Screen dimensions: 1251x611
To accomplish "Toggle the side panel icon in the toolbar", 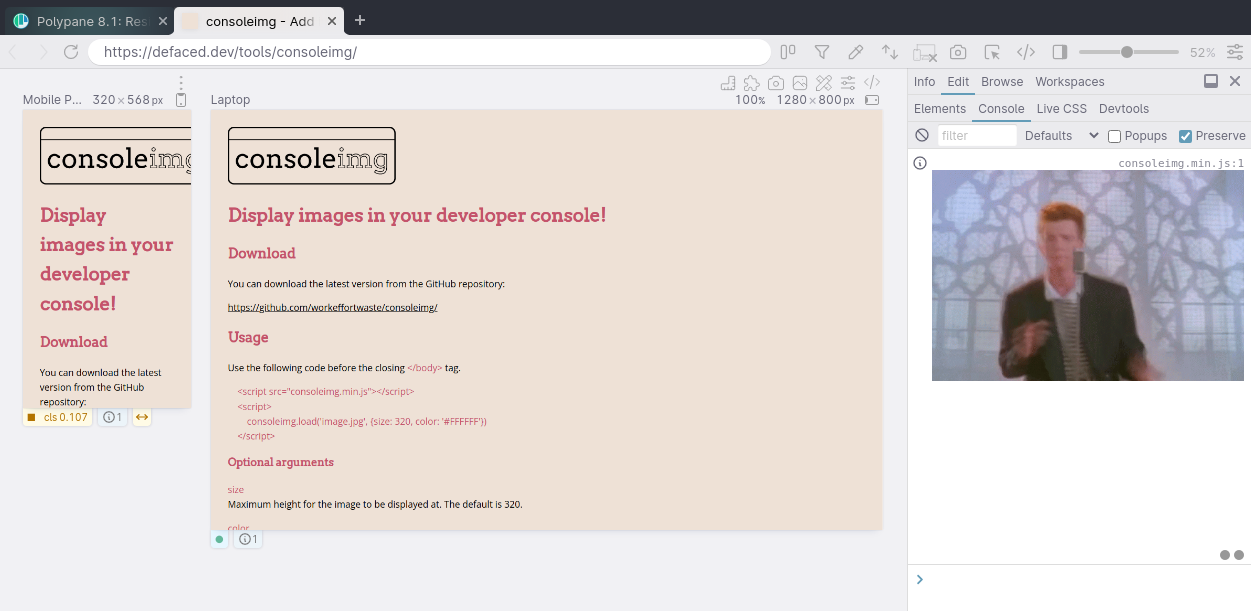I will click(x=1060, y=52).
